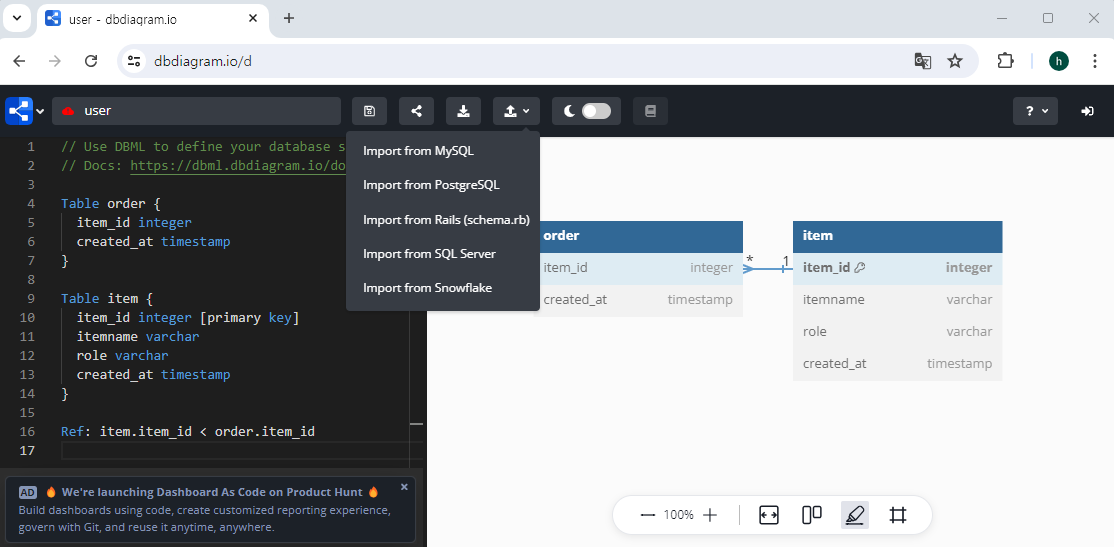Reload the page with browser refresh
The height and width of the screenshot is (547, 1114).
(91, 61)
